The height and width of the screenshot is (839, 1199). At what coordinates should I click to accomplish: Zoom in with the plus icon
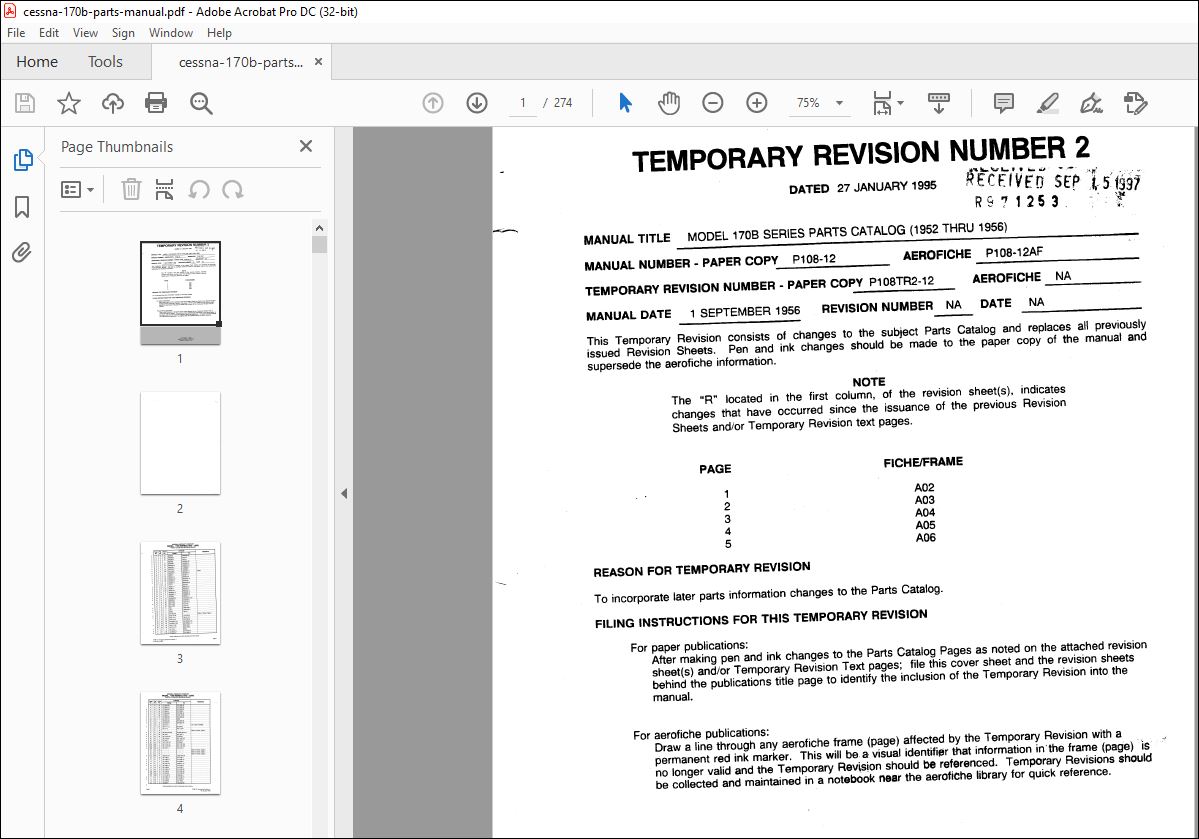tap(757, 102)
